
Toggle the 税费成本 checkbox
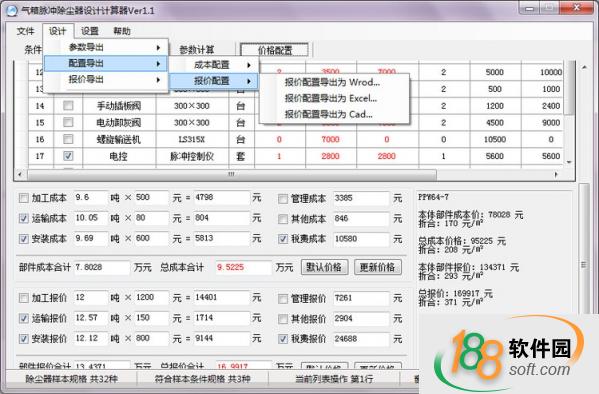point(283,239)
